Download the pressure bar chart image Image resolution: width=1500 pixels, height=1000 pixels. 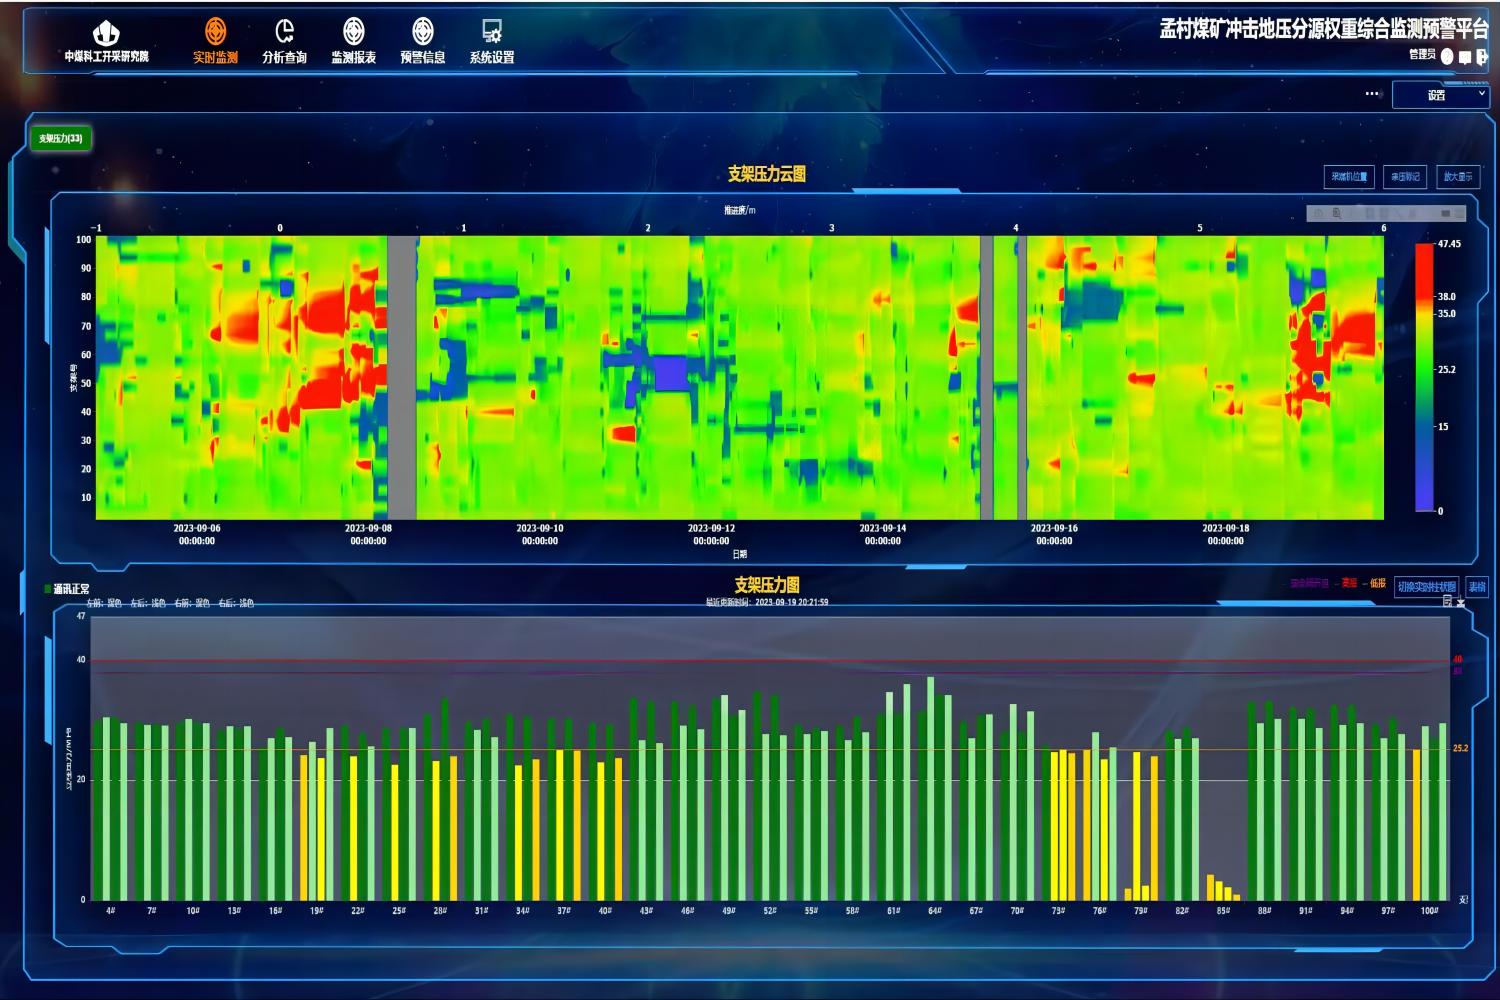(1461, 603)
